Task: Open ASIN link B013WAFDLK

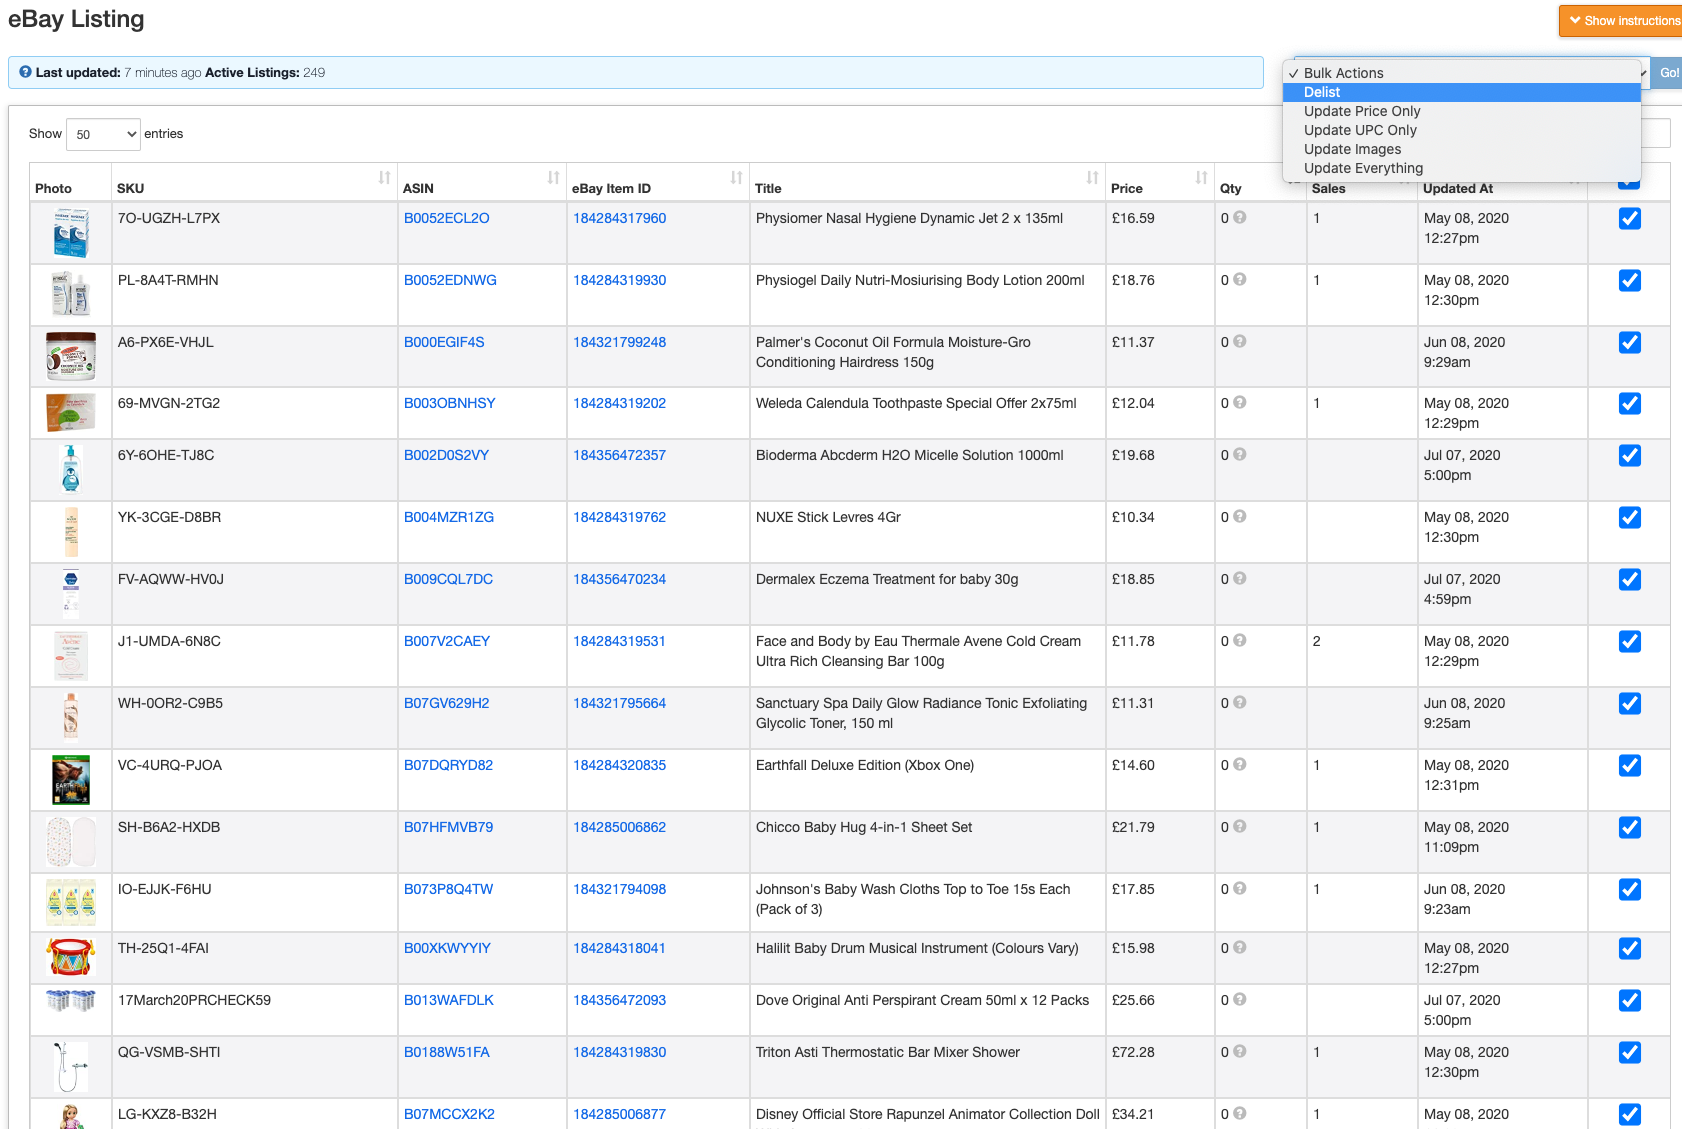Action: click(x=449, y=1000)
